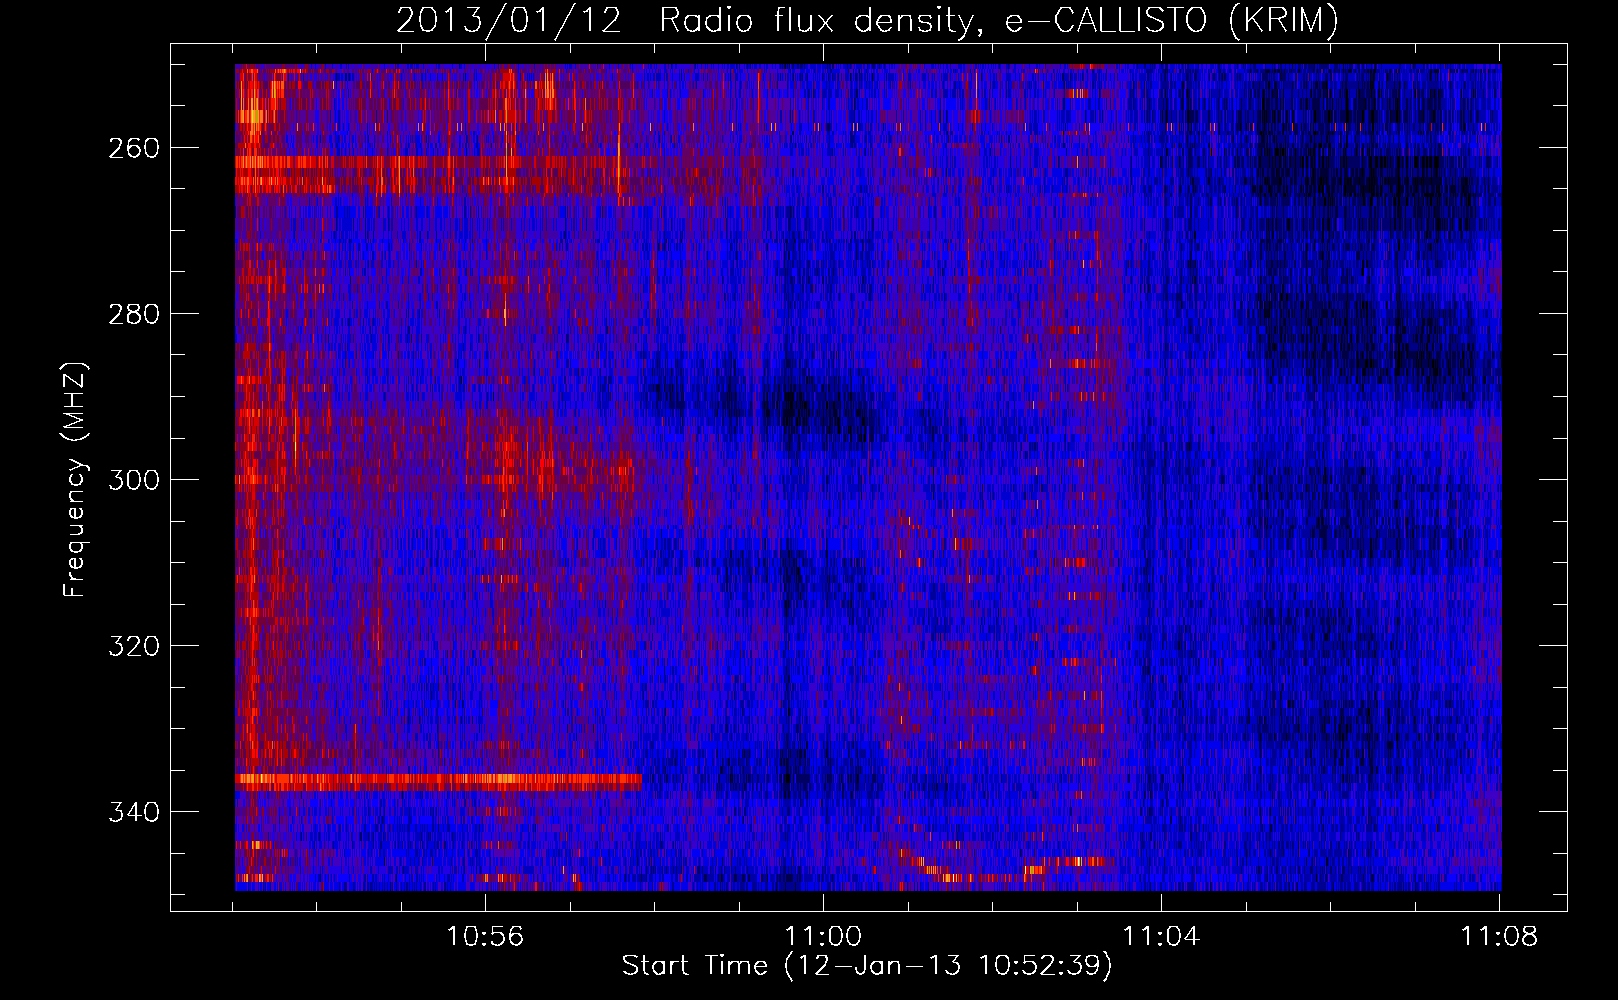Click the plot title 2013/01/12 Radio flux density
The image size is (1618, 1000).
867,20
